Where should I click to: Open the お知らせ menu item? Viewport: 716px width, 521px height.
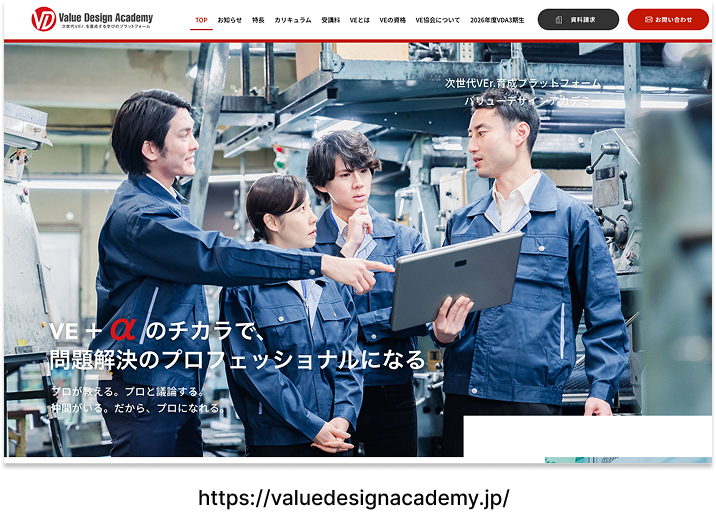(x=229, y=20)
